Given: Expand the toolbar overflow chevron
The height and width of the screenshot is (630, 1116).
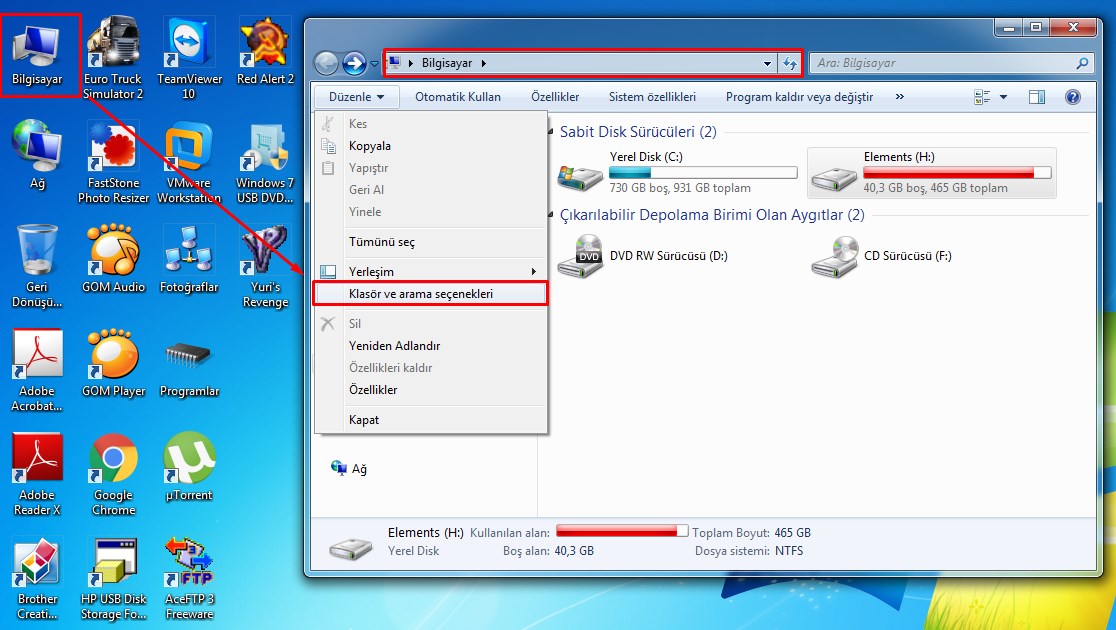Looking at the screenshot, I should (x=899, y=97).
